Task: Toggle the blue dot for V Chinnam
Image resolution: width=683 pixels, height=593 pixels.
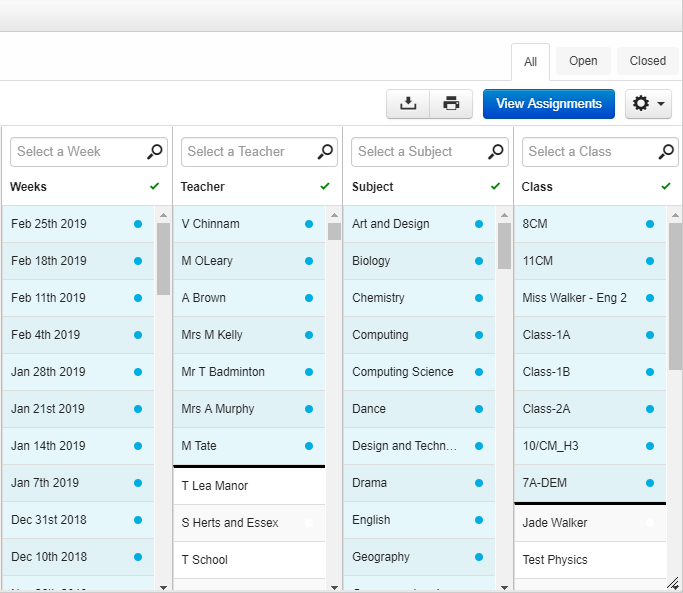Action: tap(309, 224)
